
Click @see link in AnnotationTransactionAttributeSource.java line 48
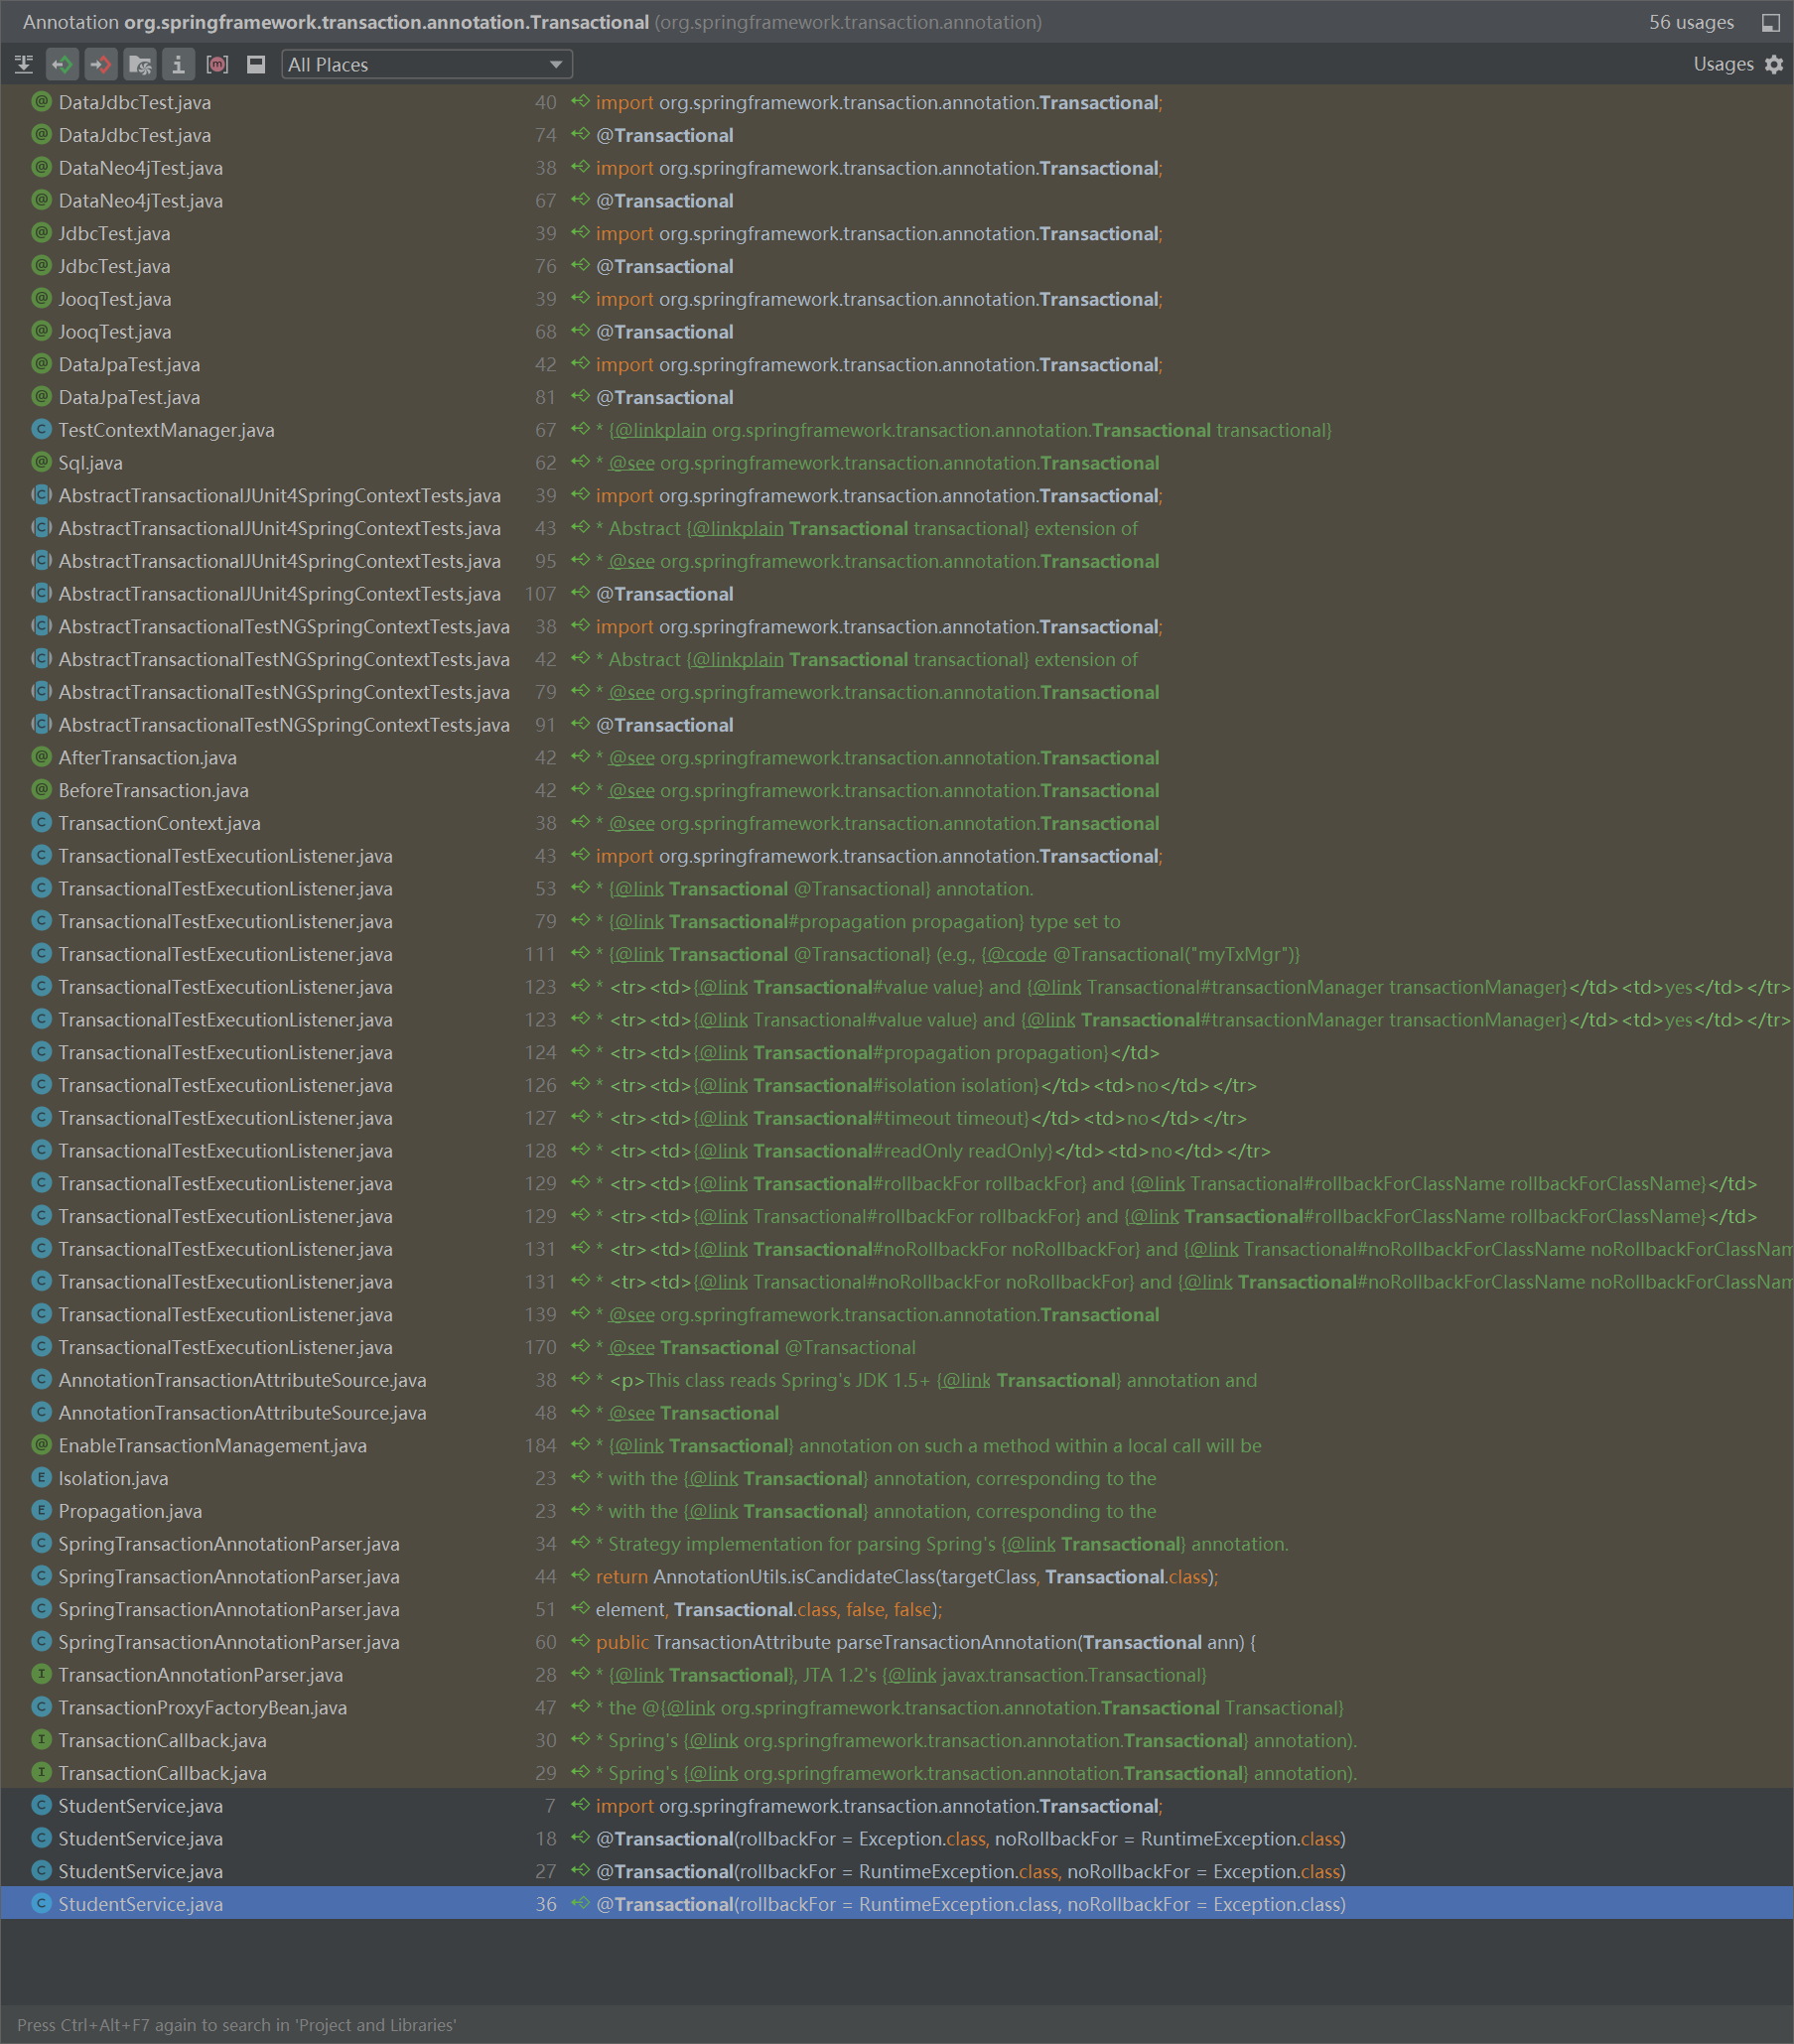coord(632,1413)
